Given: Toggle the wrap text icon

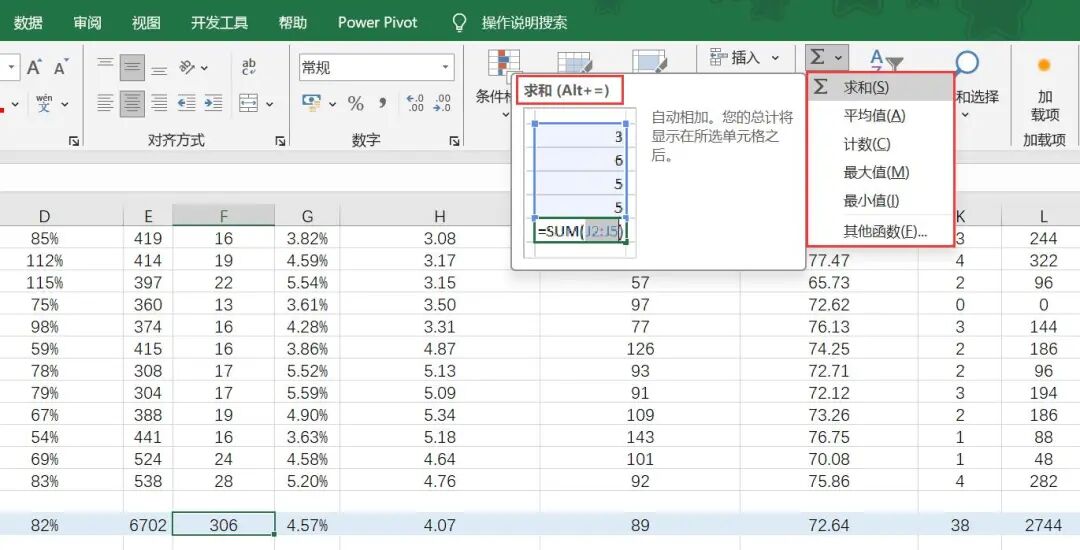Looking at the screenshot, I should pos(249,67).
